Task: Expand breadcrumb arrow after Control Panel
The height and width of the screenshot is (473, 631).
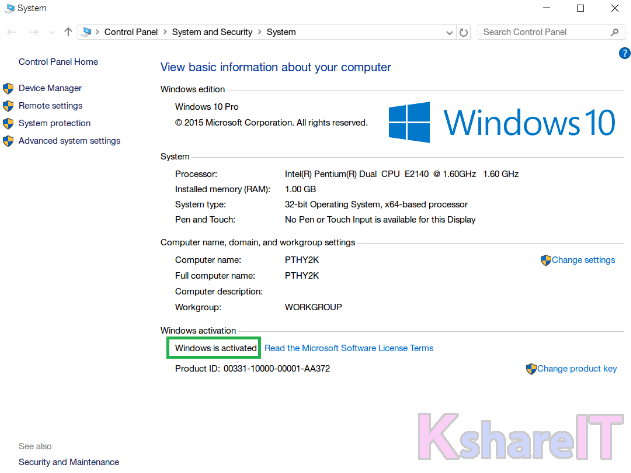Action: (165, 32)
